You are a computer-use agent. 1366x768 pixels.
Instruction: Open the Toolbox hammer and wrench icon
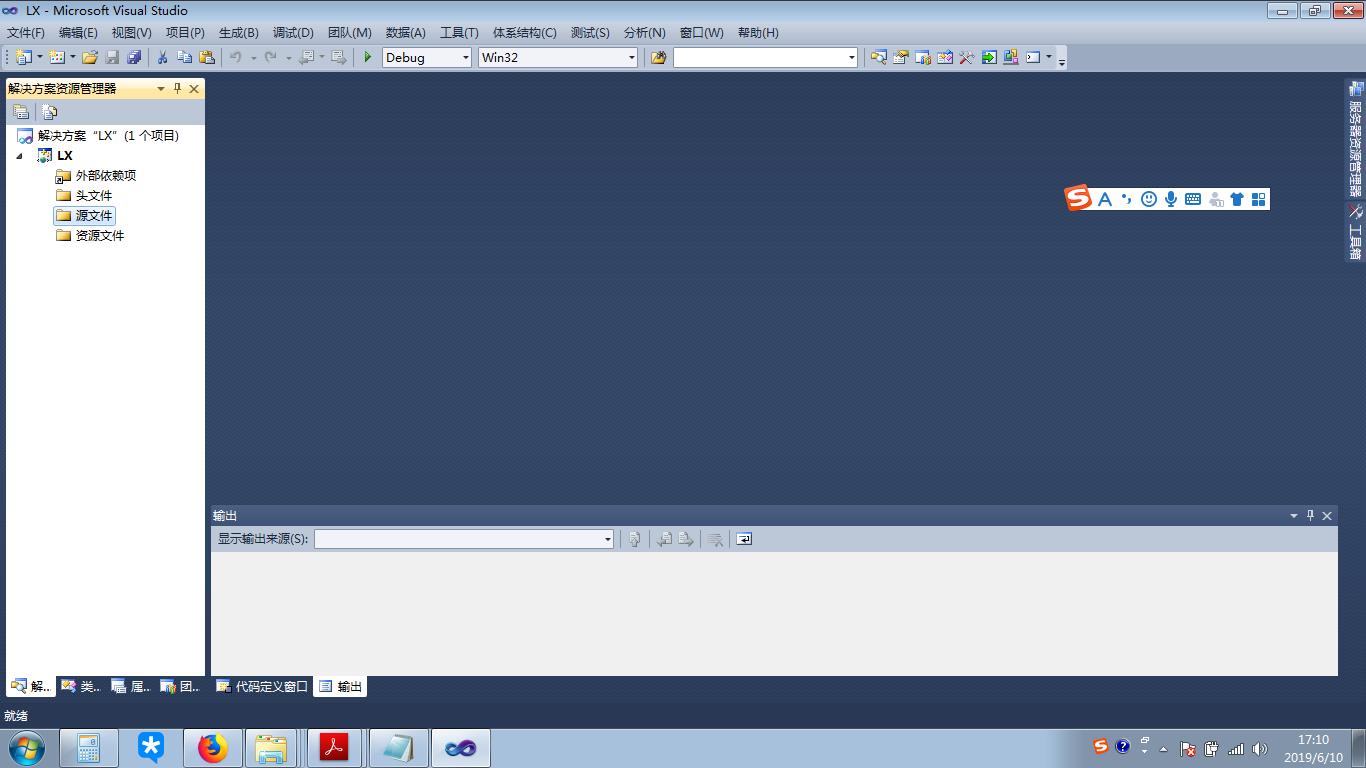coord(967,57)
